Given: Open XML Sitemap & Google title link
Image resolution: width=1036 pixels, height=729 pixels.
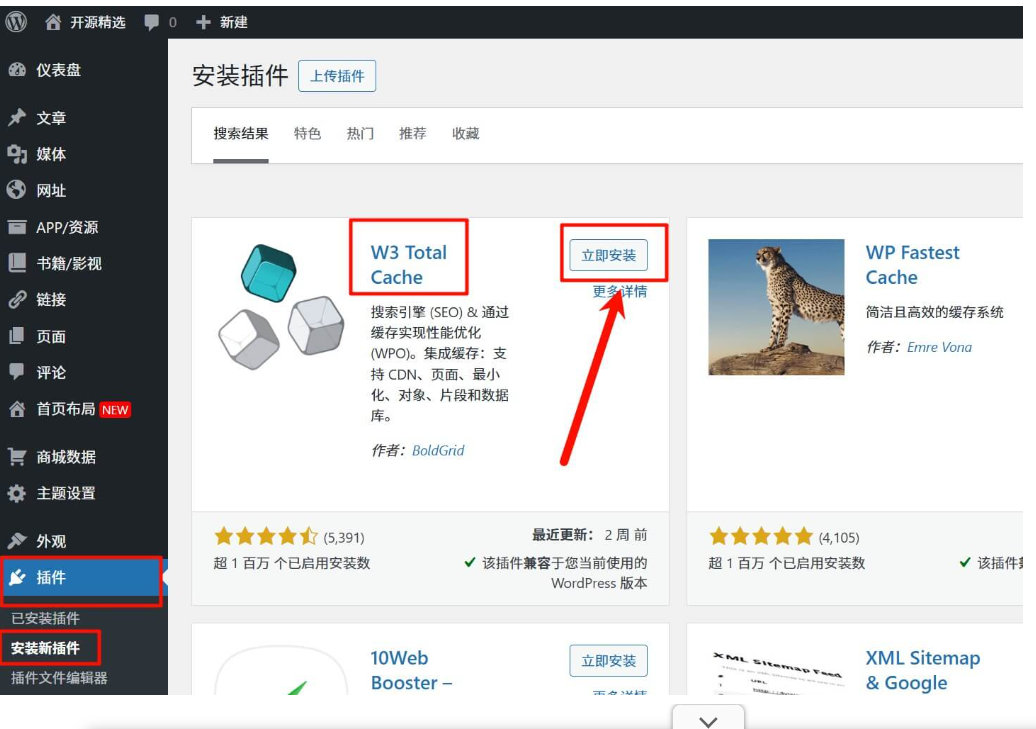Looking at the screenshot, I should tap(923, 670).
